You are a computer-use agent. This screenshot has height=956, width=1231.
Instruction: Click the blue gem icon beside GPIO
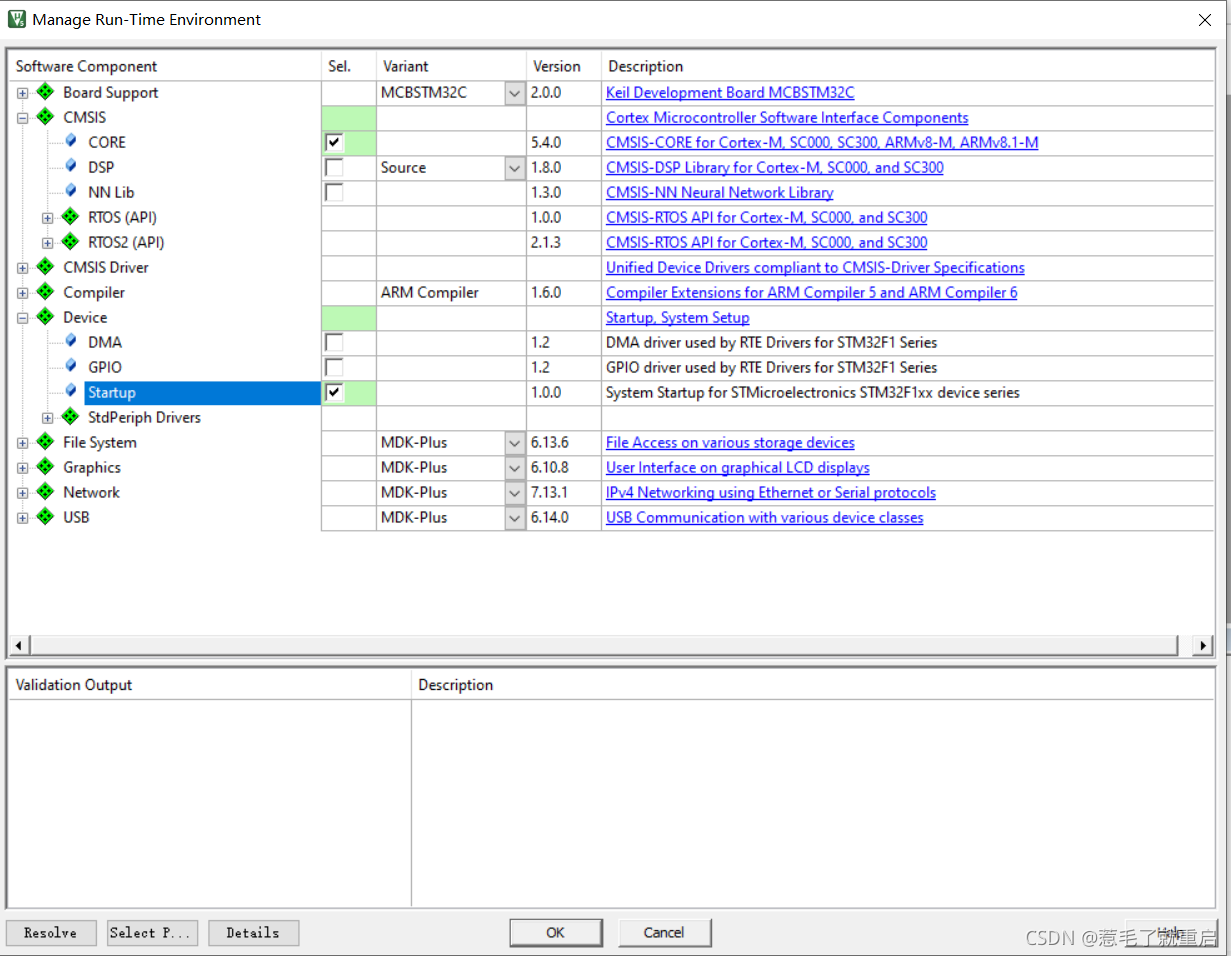click(71, 367)
